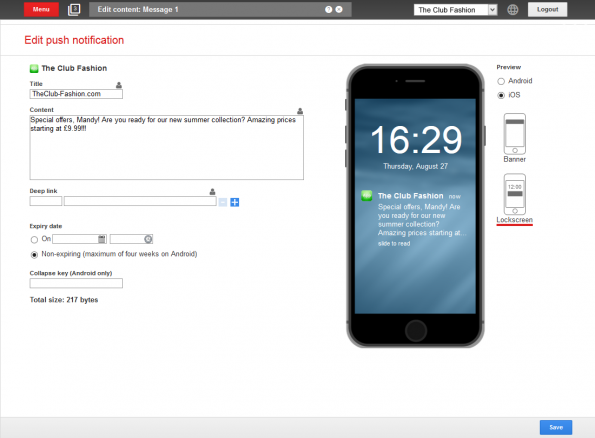
Task: Insert personalization in the Content field
Action: point(300,111)
